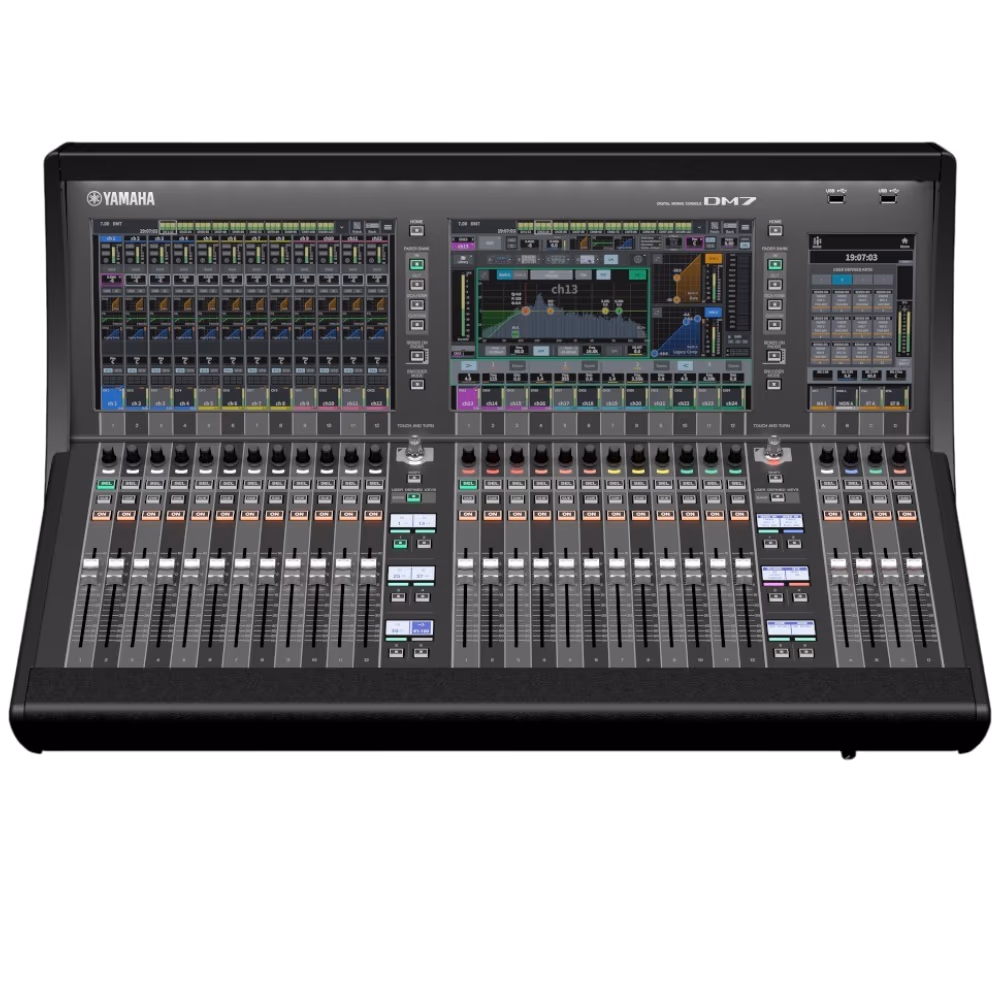The width and height of the screenshot is (1000, 1000).
Task: Tap the Home icon on the utility screen
Action: pos(904,242)
